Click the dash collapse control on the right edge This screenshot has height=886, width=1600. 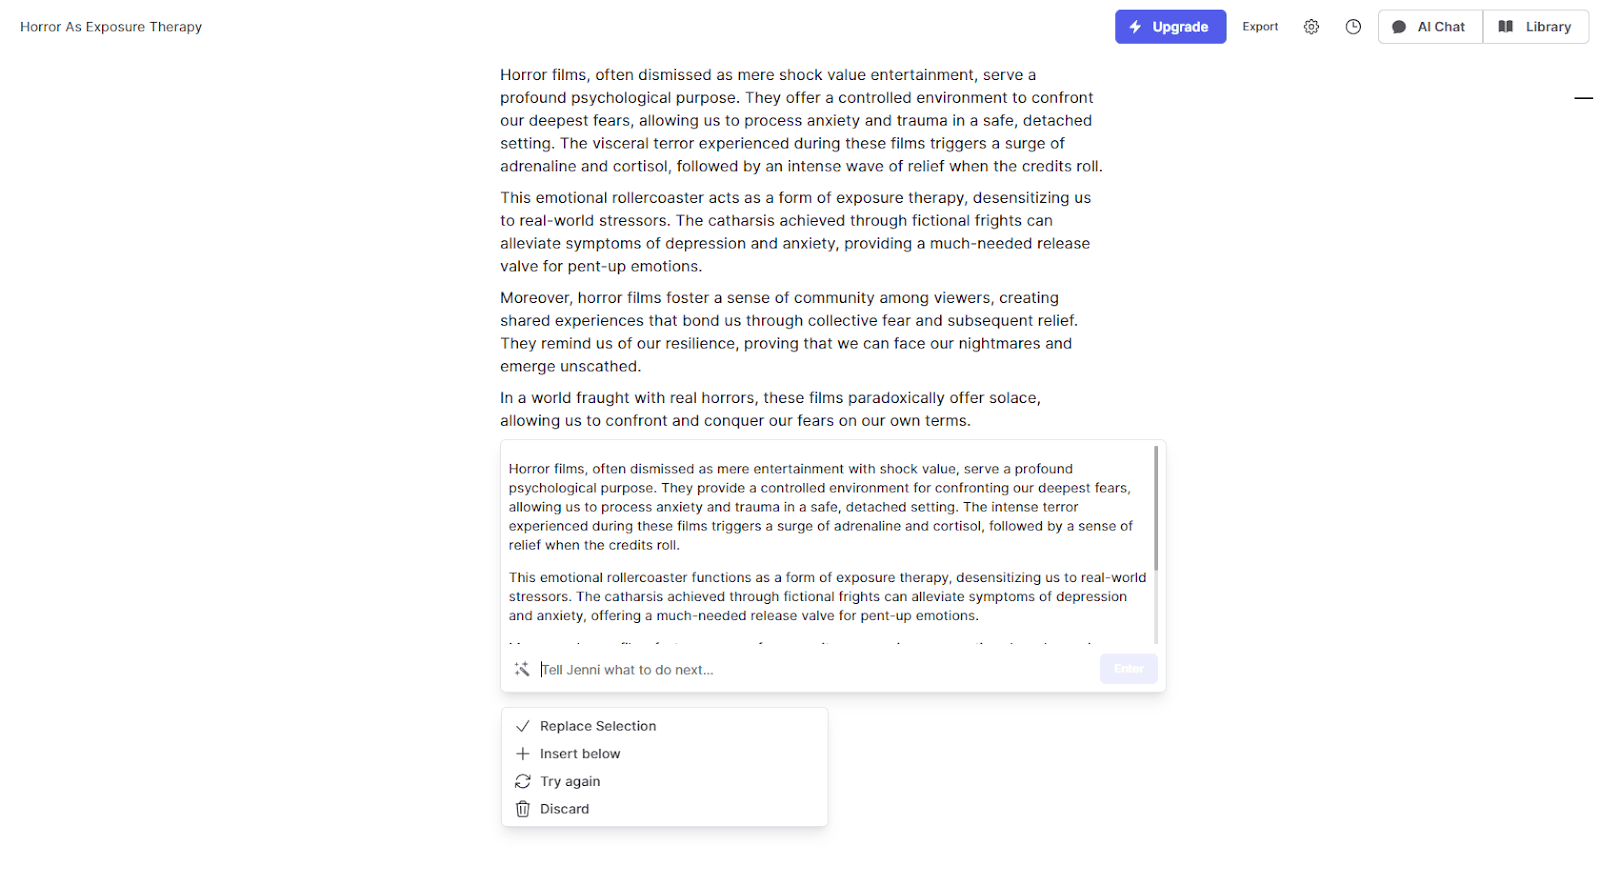tap(1583, 98)
